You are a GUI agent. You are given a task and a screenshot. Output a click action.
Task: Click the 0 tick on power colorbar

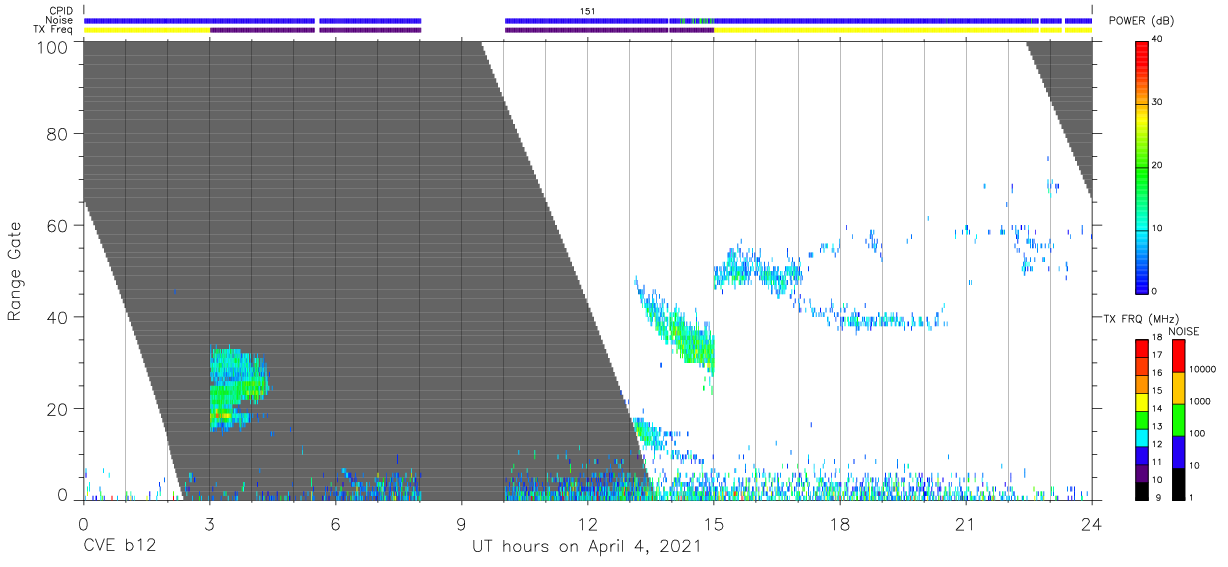(1156, 291)
